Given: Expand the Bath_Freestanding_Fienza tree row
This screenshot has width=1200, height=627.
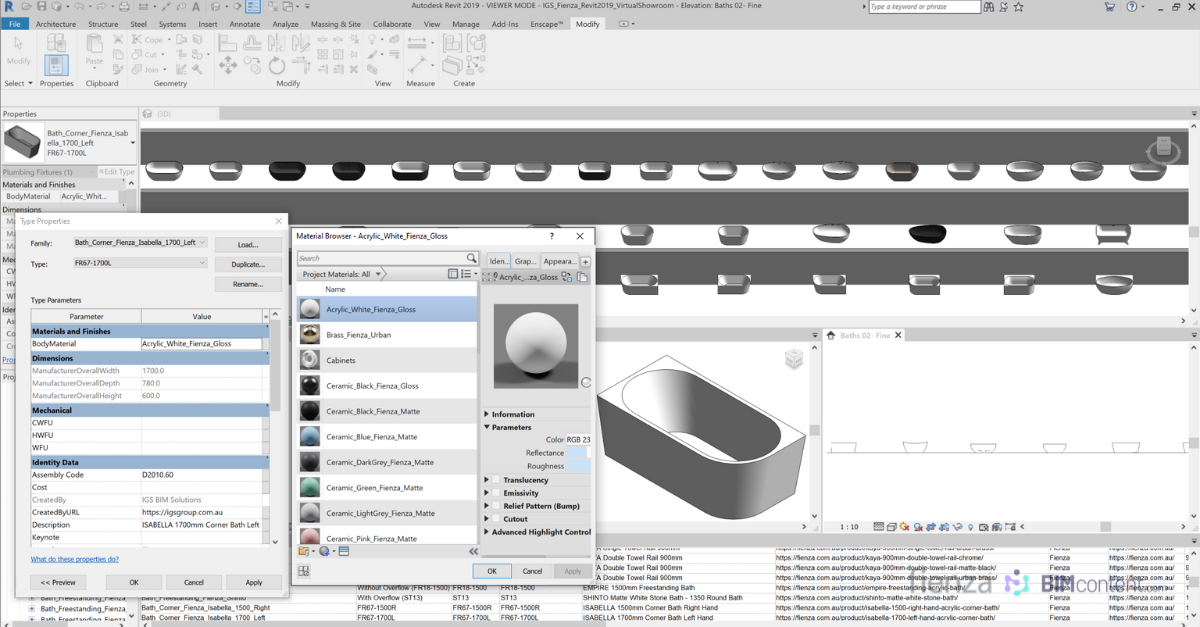Looking at the screenshot, I should (x=32, y=608).
